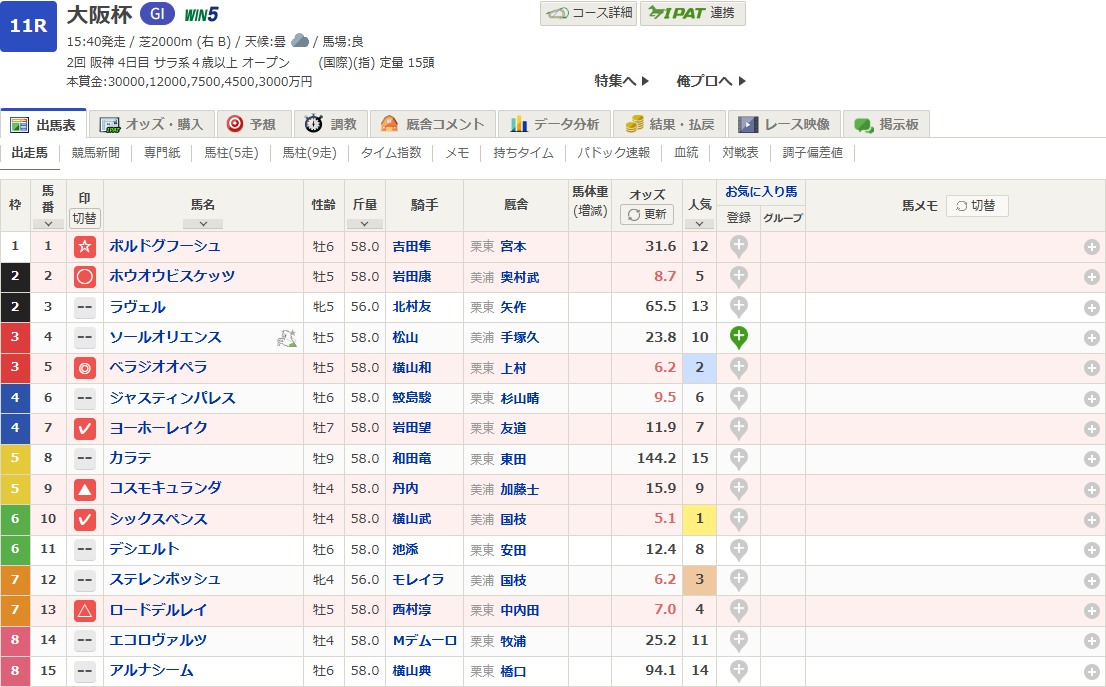
Task: Toggle the 馬メモ 切替 switch
Action: click(x=976, y=205)
